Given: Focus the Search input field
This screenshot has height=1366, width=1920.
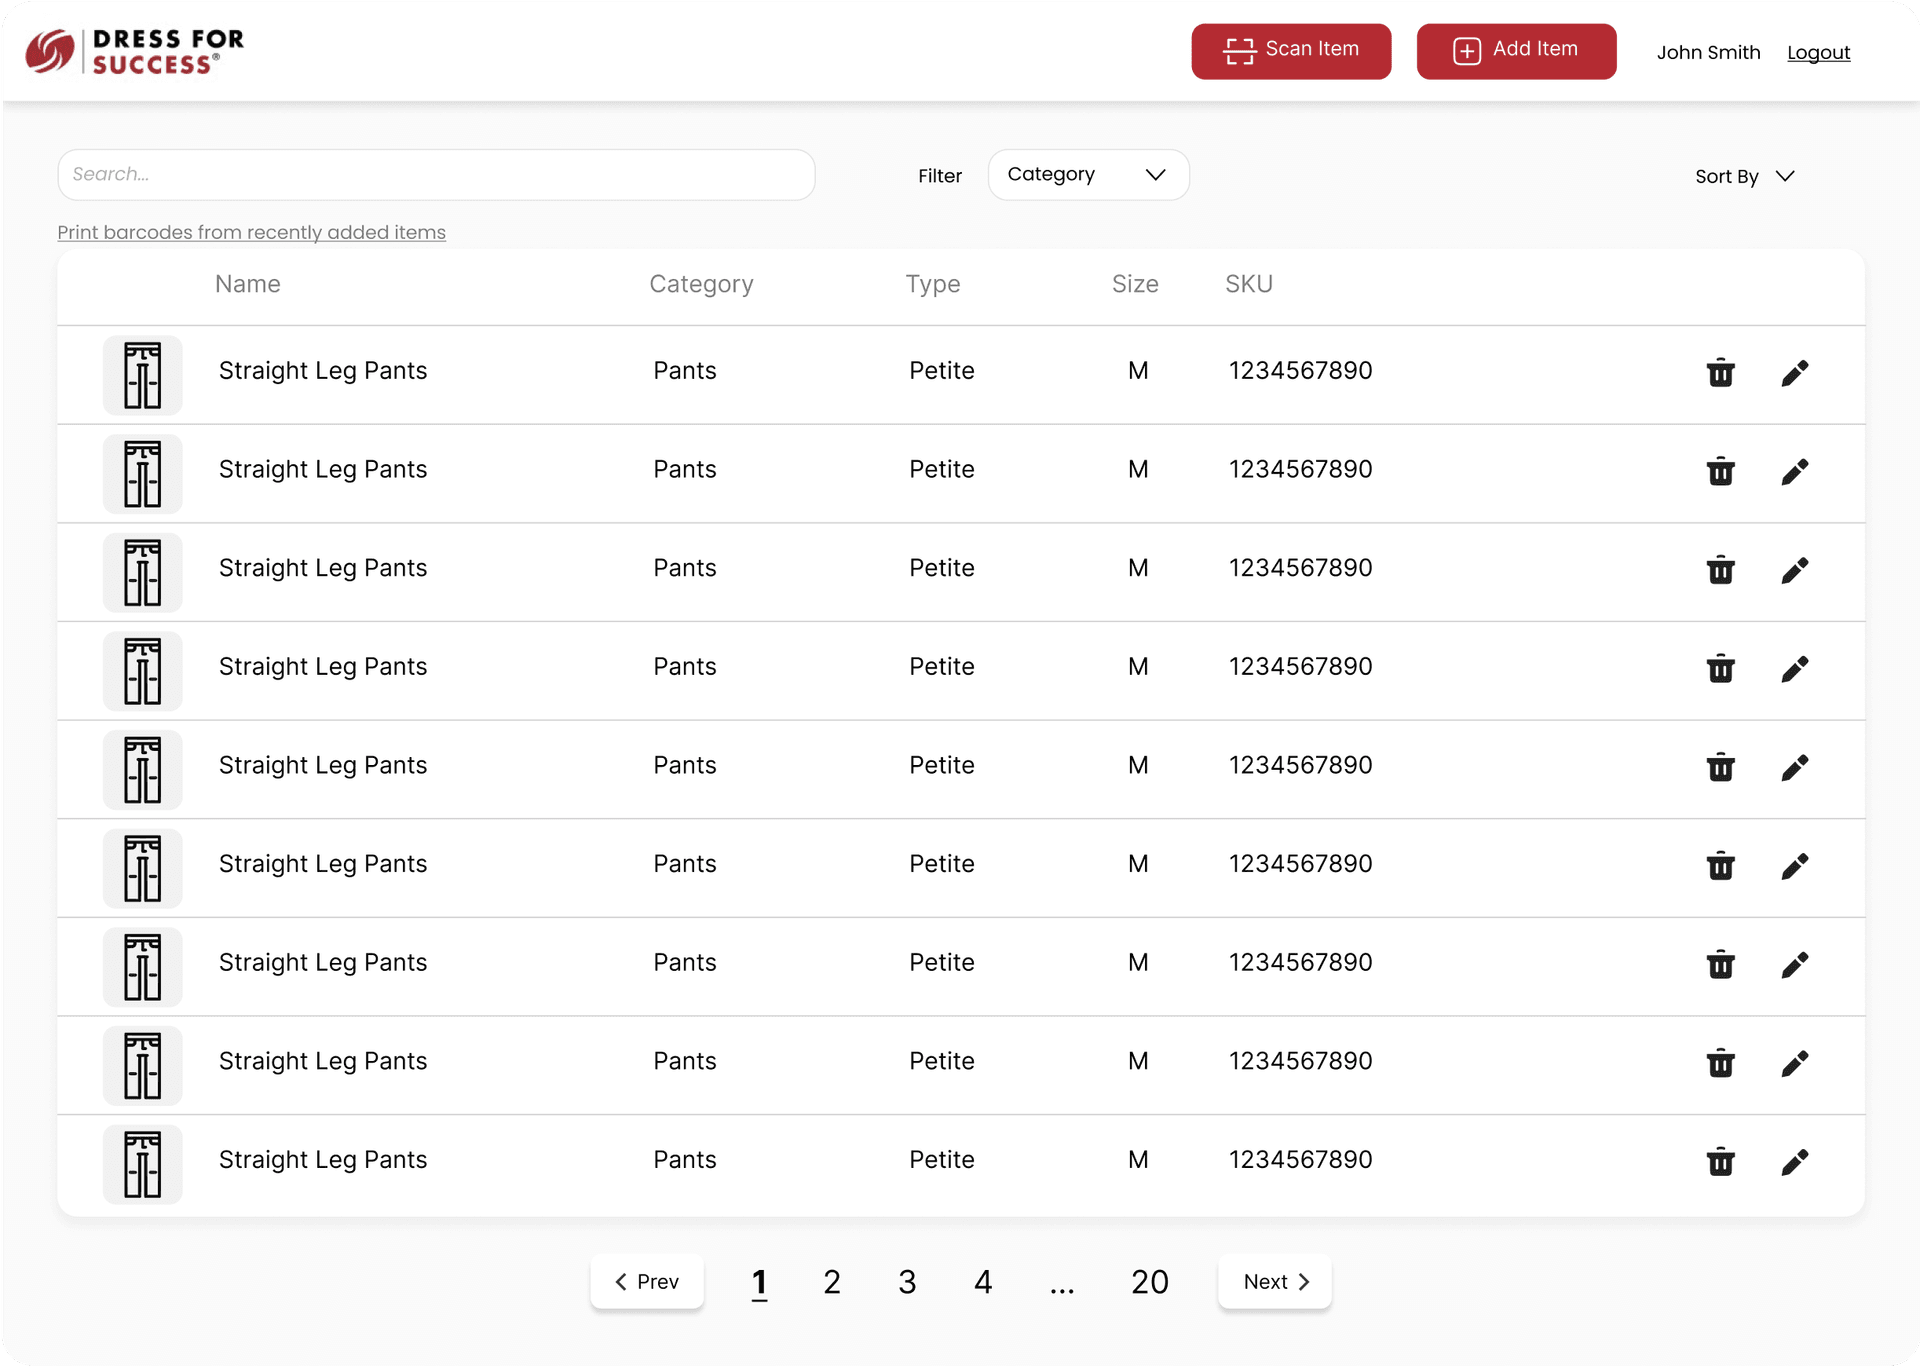Looking at the screenshot, I should (x=436, y=175).
